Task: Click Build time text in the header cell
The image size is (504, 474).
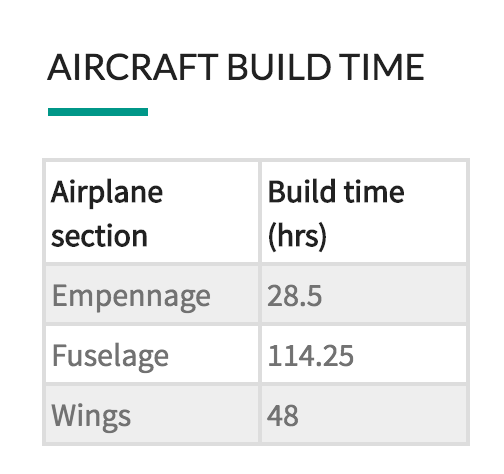Action: (336, 191)
